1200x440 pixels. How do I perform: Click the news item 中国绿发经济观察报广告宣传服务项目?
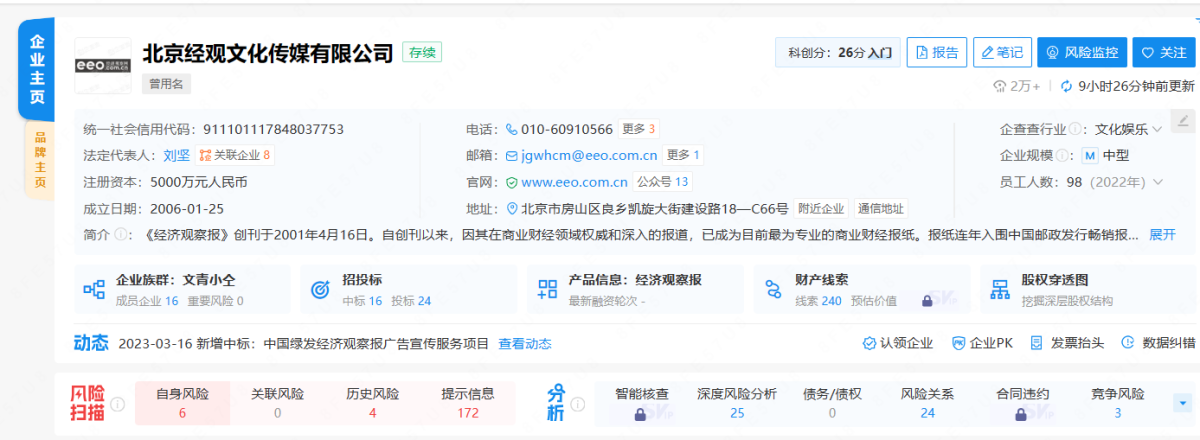pos(376,343)
